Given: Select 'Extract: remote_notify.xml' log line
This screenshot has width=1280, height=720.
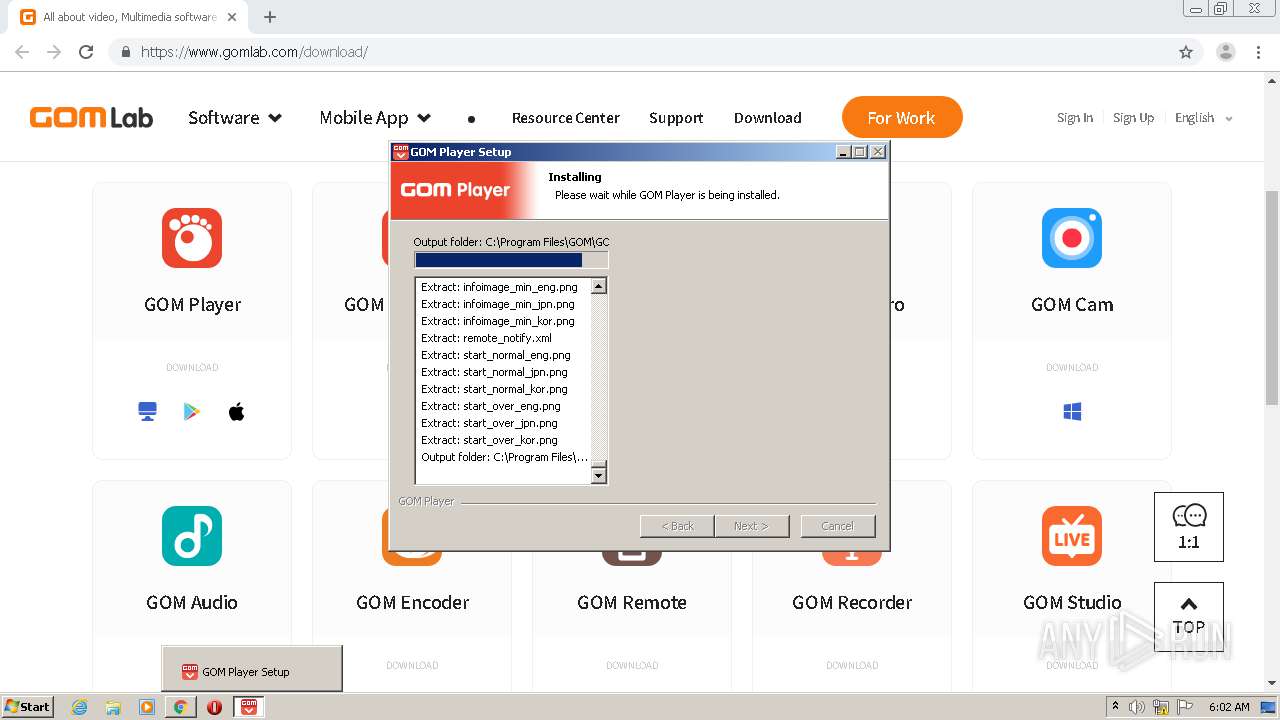Looking at the screenshot, I should [x=486, y=338].
